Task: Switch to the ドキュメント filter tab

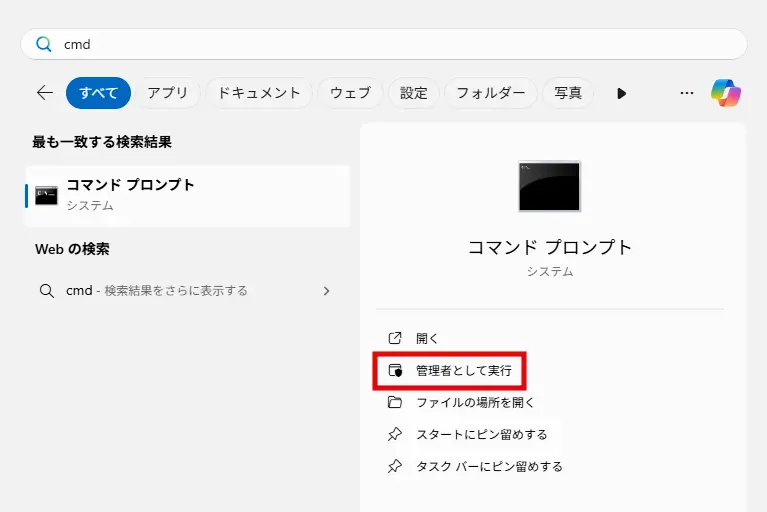Action: tap(259, 93)
